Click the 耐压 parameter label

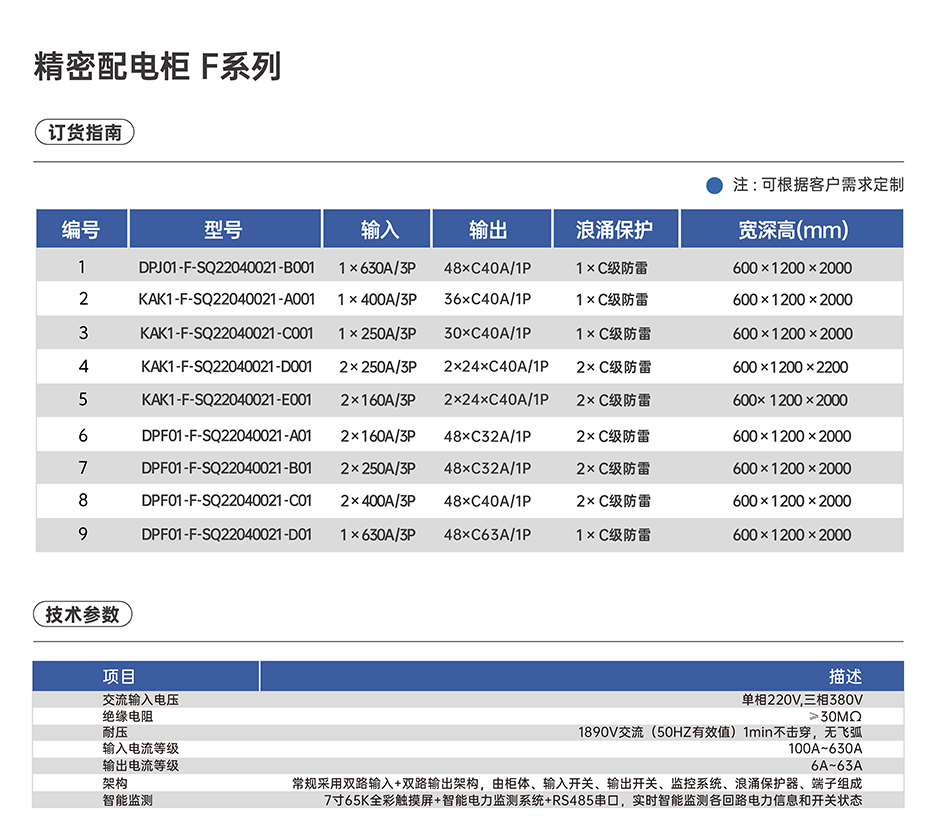click(115, 732)
